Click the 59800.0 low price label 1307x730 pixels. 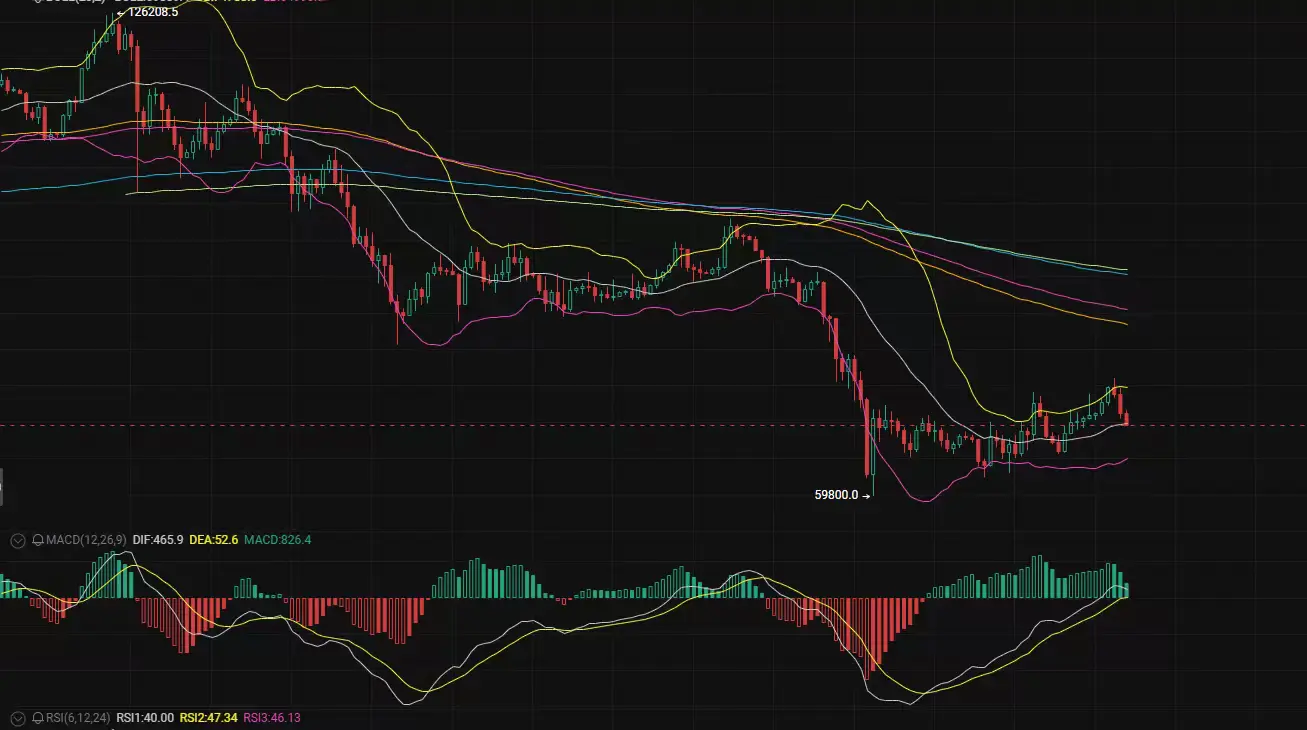[837, 494]
